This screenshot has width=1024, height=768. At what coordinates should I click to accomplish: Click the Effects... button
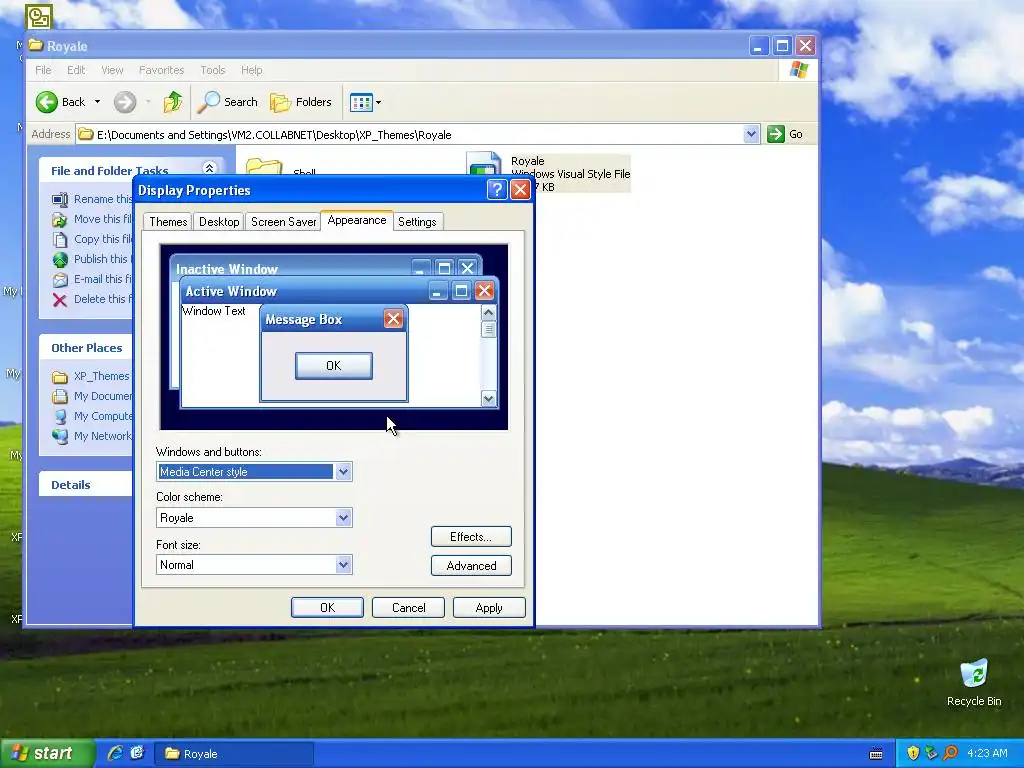471,537
